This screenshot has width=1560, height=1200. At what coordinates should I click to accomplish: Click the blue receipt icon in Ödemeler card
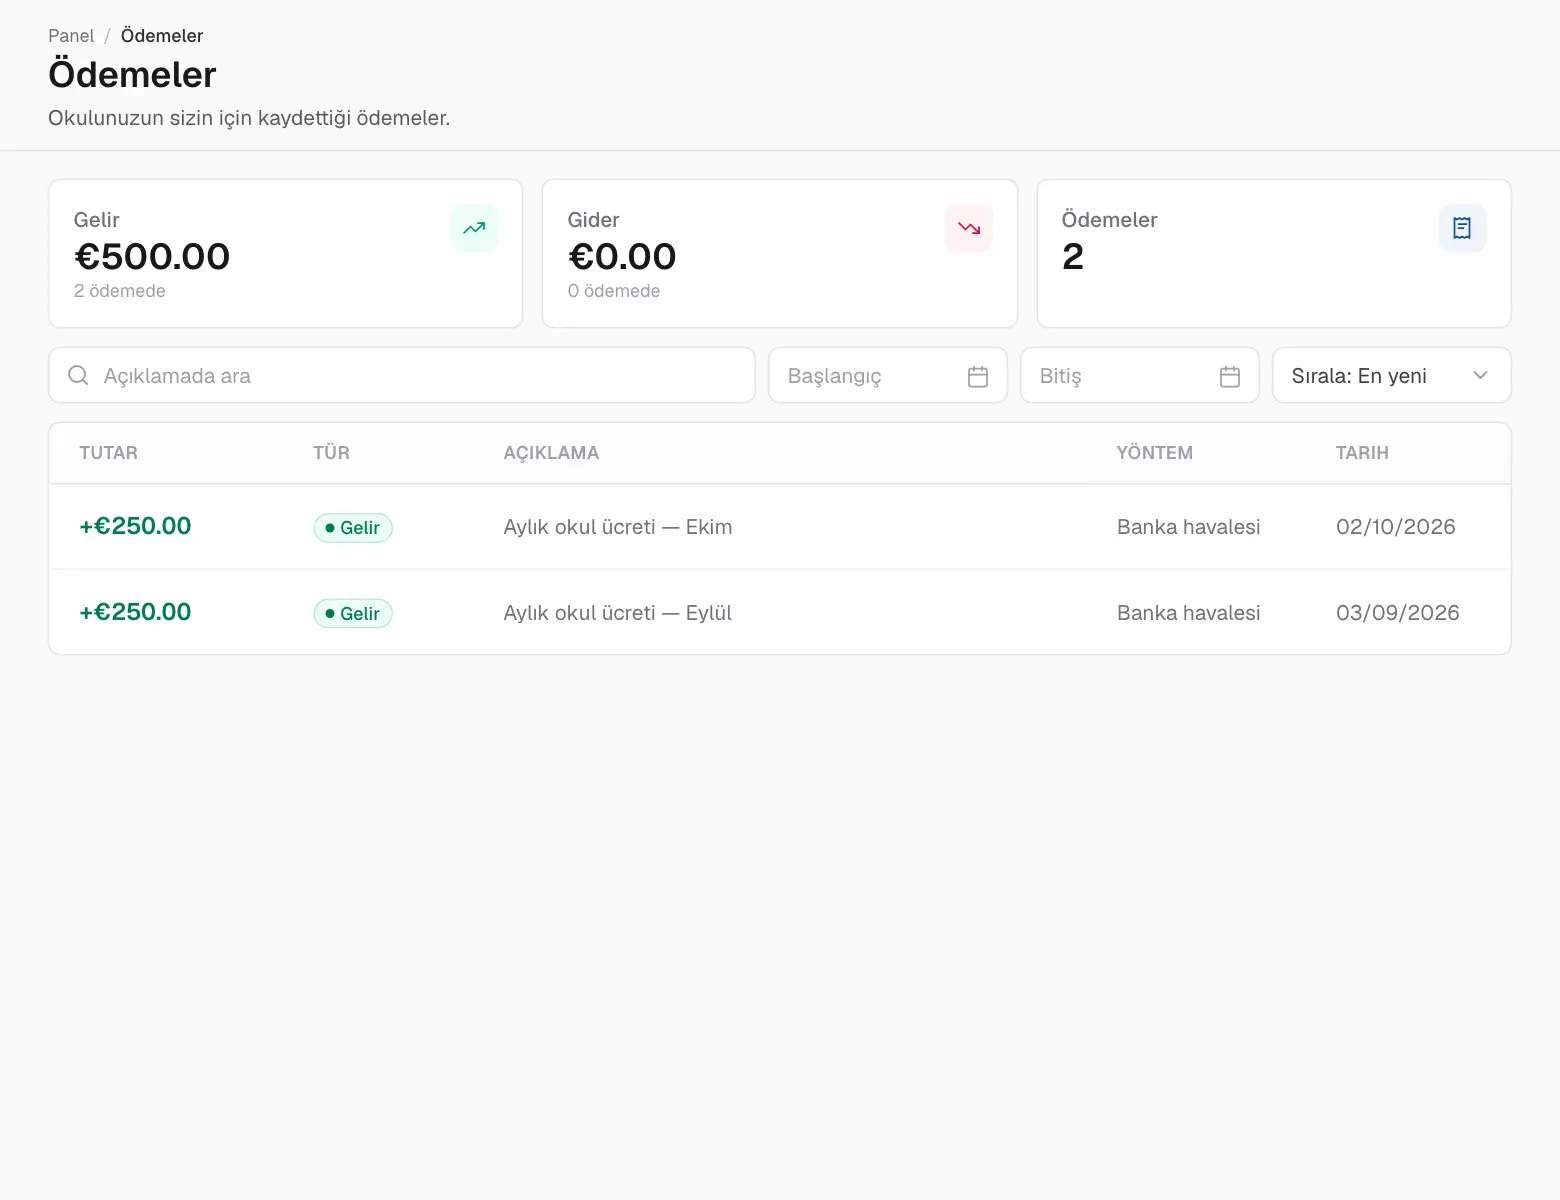(x=1462, y=228)
